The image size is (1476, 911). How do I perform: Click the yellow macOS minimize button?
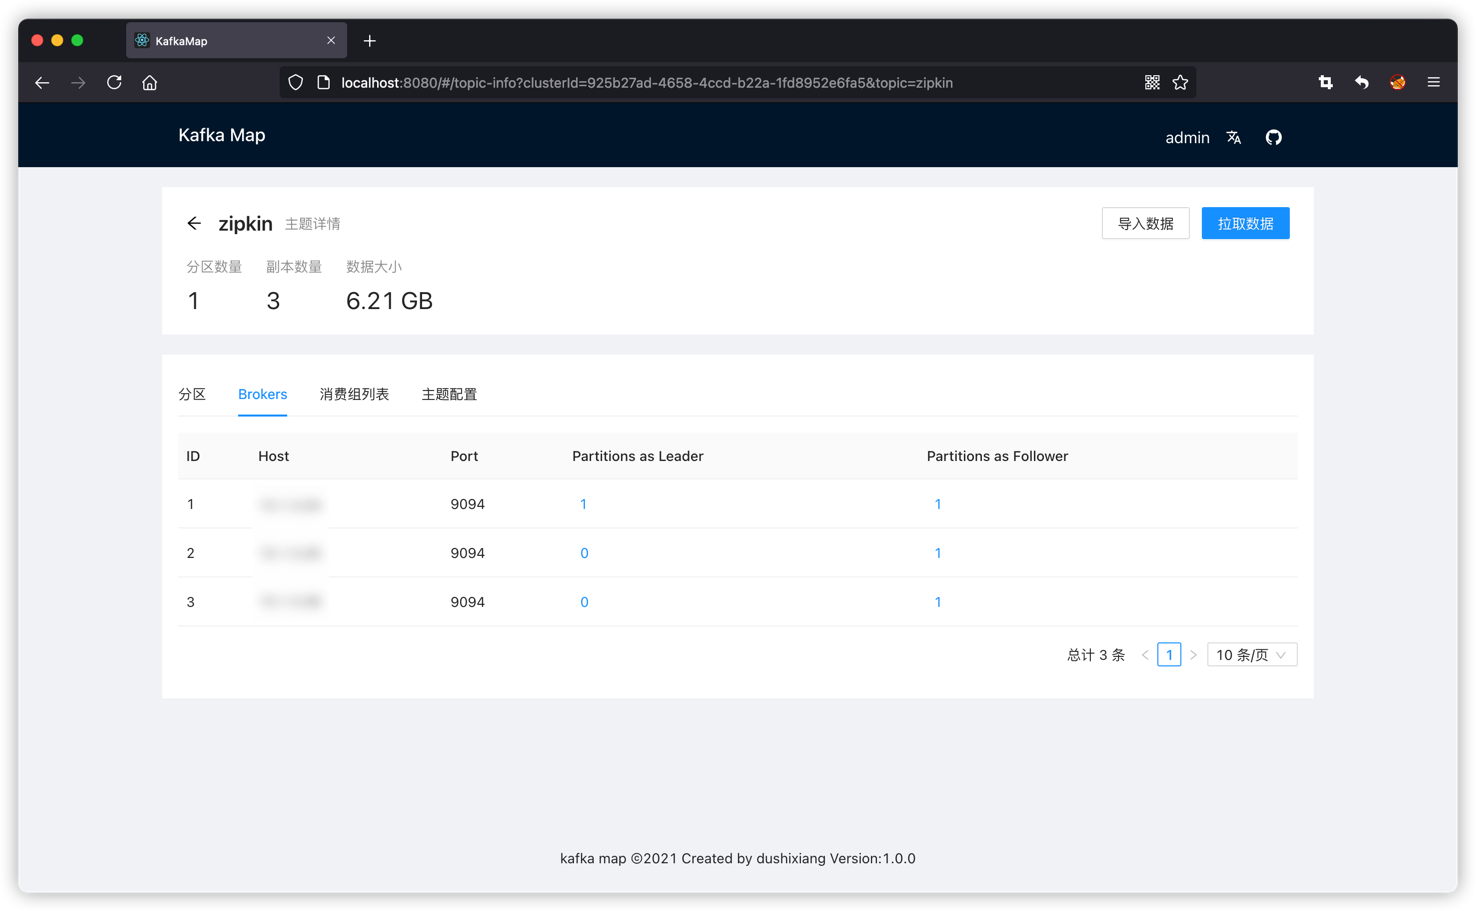click(57, 41)
